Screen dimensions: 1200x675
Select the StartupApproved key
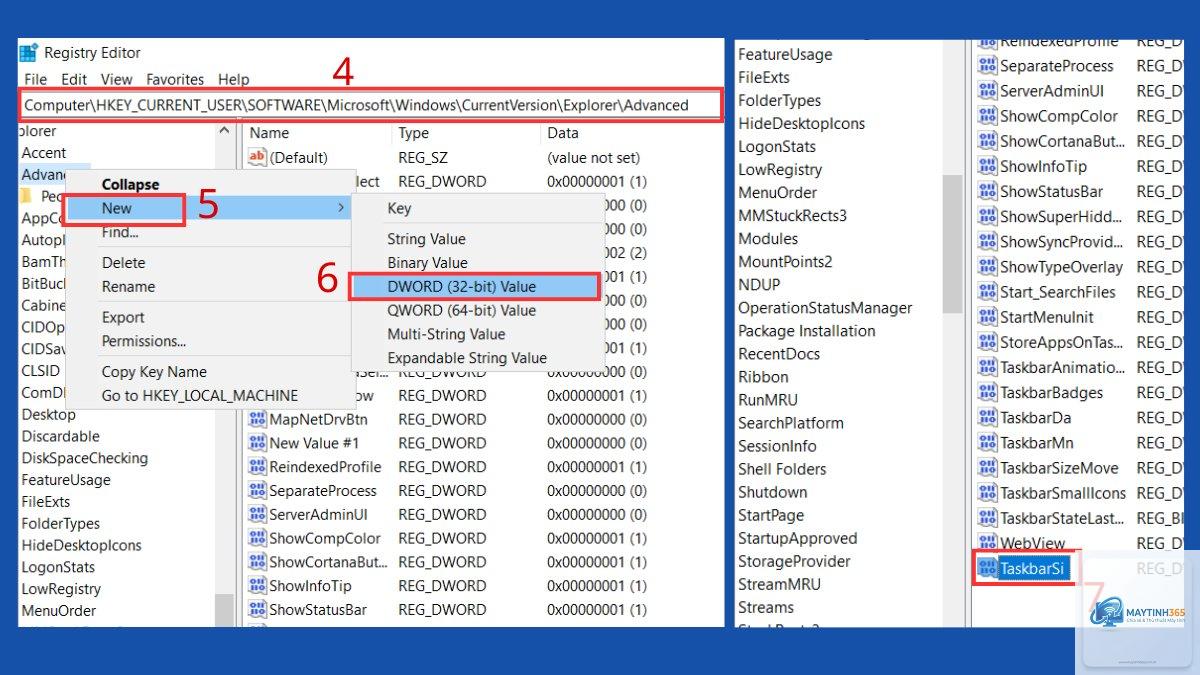(798, 538)
